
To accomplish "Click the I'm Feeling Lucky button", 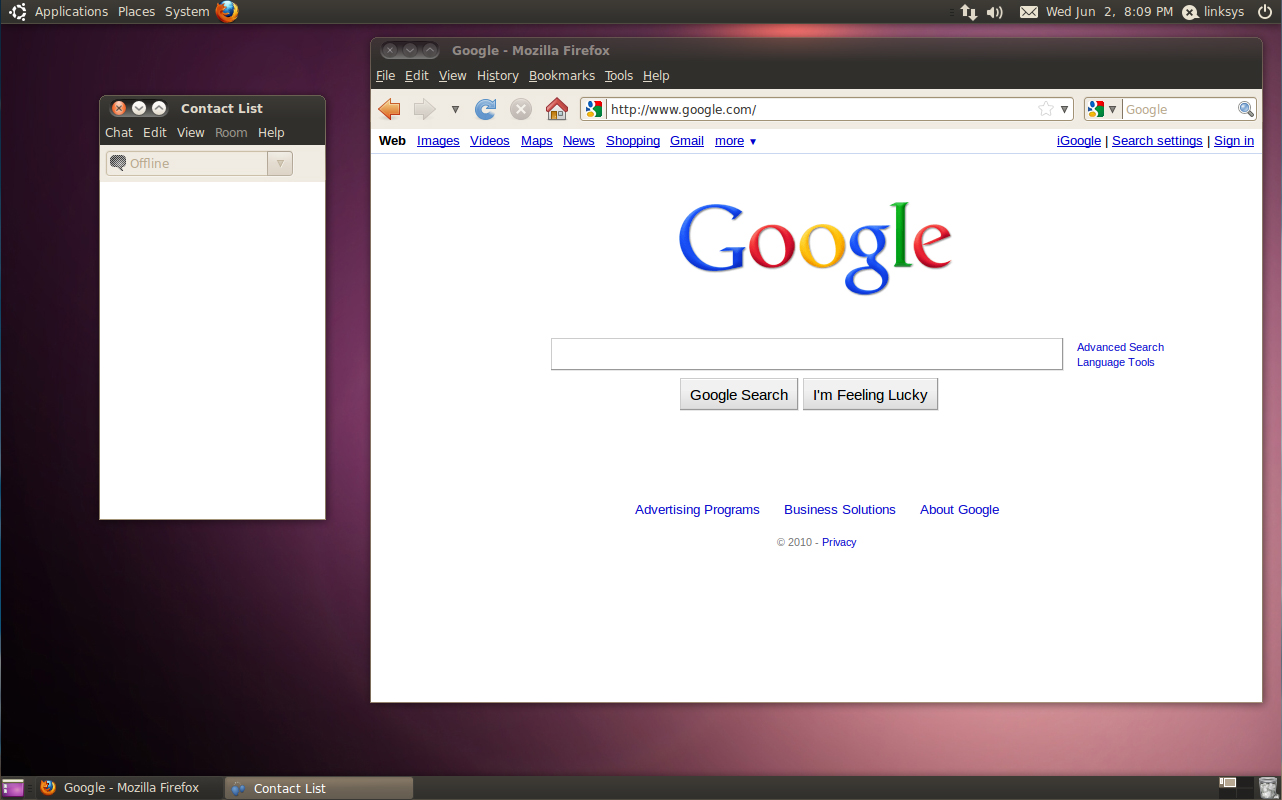I will click(x=870, y=394).
